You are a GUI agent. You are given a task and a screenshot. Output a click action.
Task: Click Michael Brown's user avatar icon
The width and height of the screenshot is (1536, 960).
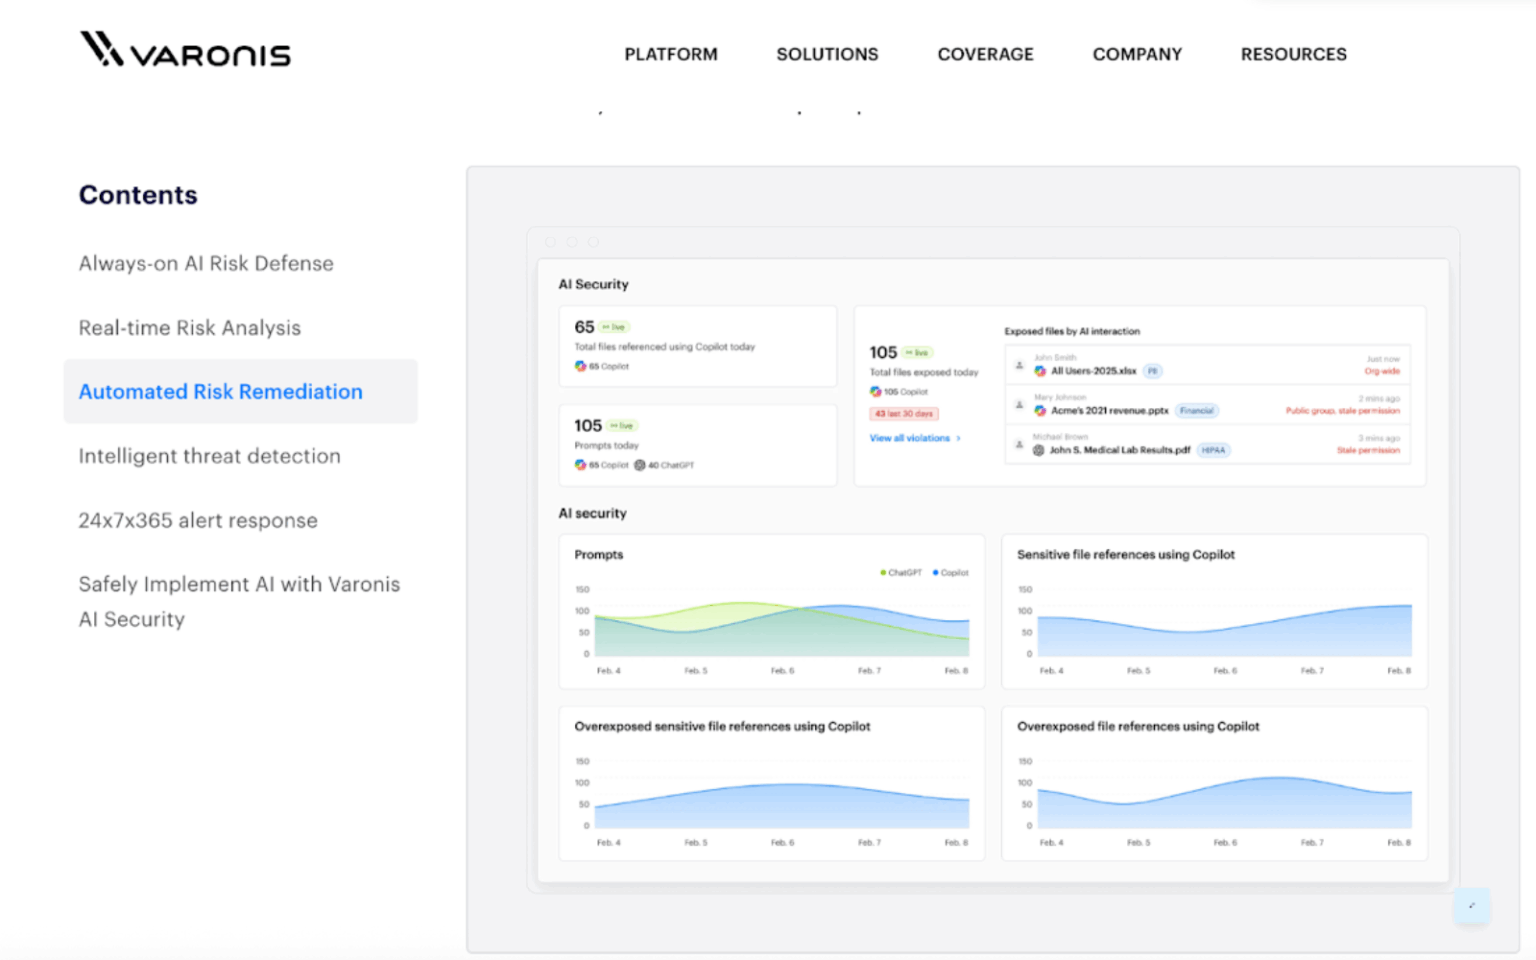pos(1019,444)
